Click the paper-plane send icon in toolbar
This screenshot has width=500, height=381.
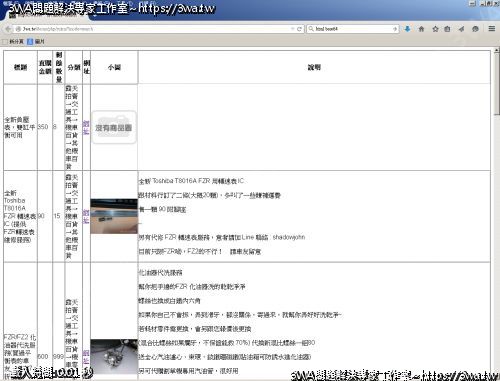click(x=461, y=29)
